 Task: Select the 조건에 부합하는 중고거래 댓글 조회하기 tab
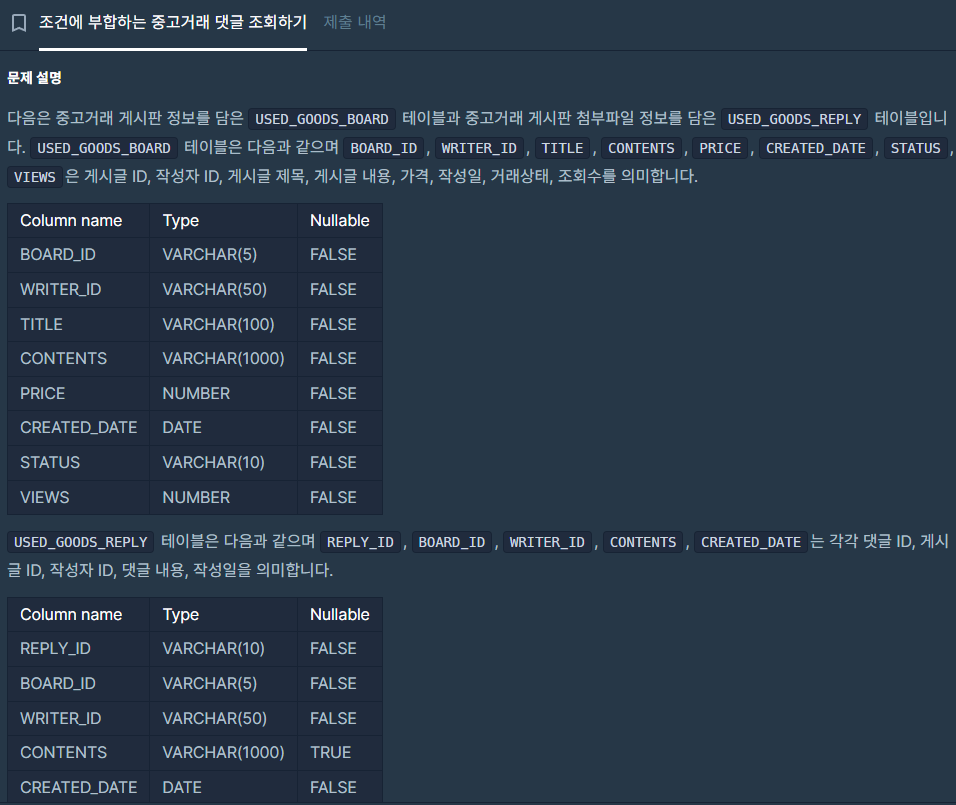pos(173,23)
